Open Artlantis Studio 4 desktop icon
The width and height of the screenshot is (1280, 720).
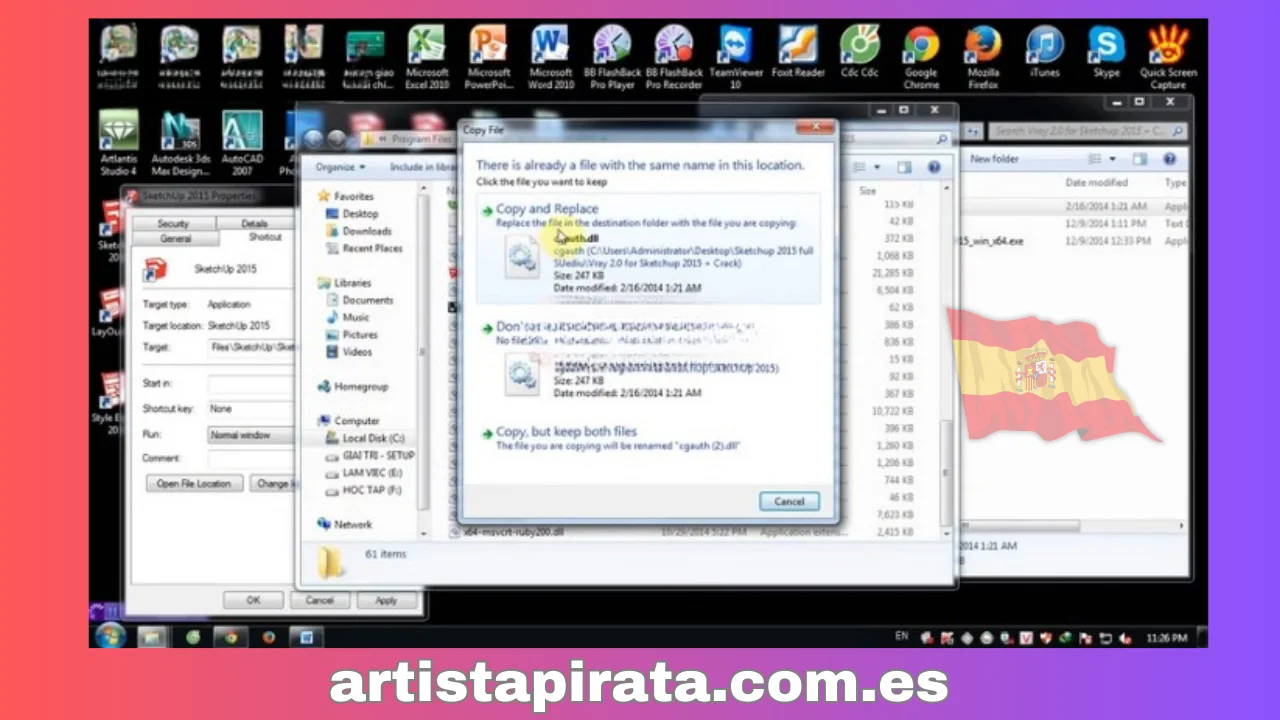point(118,143)
